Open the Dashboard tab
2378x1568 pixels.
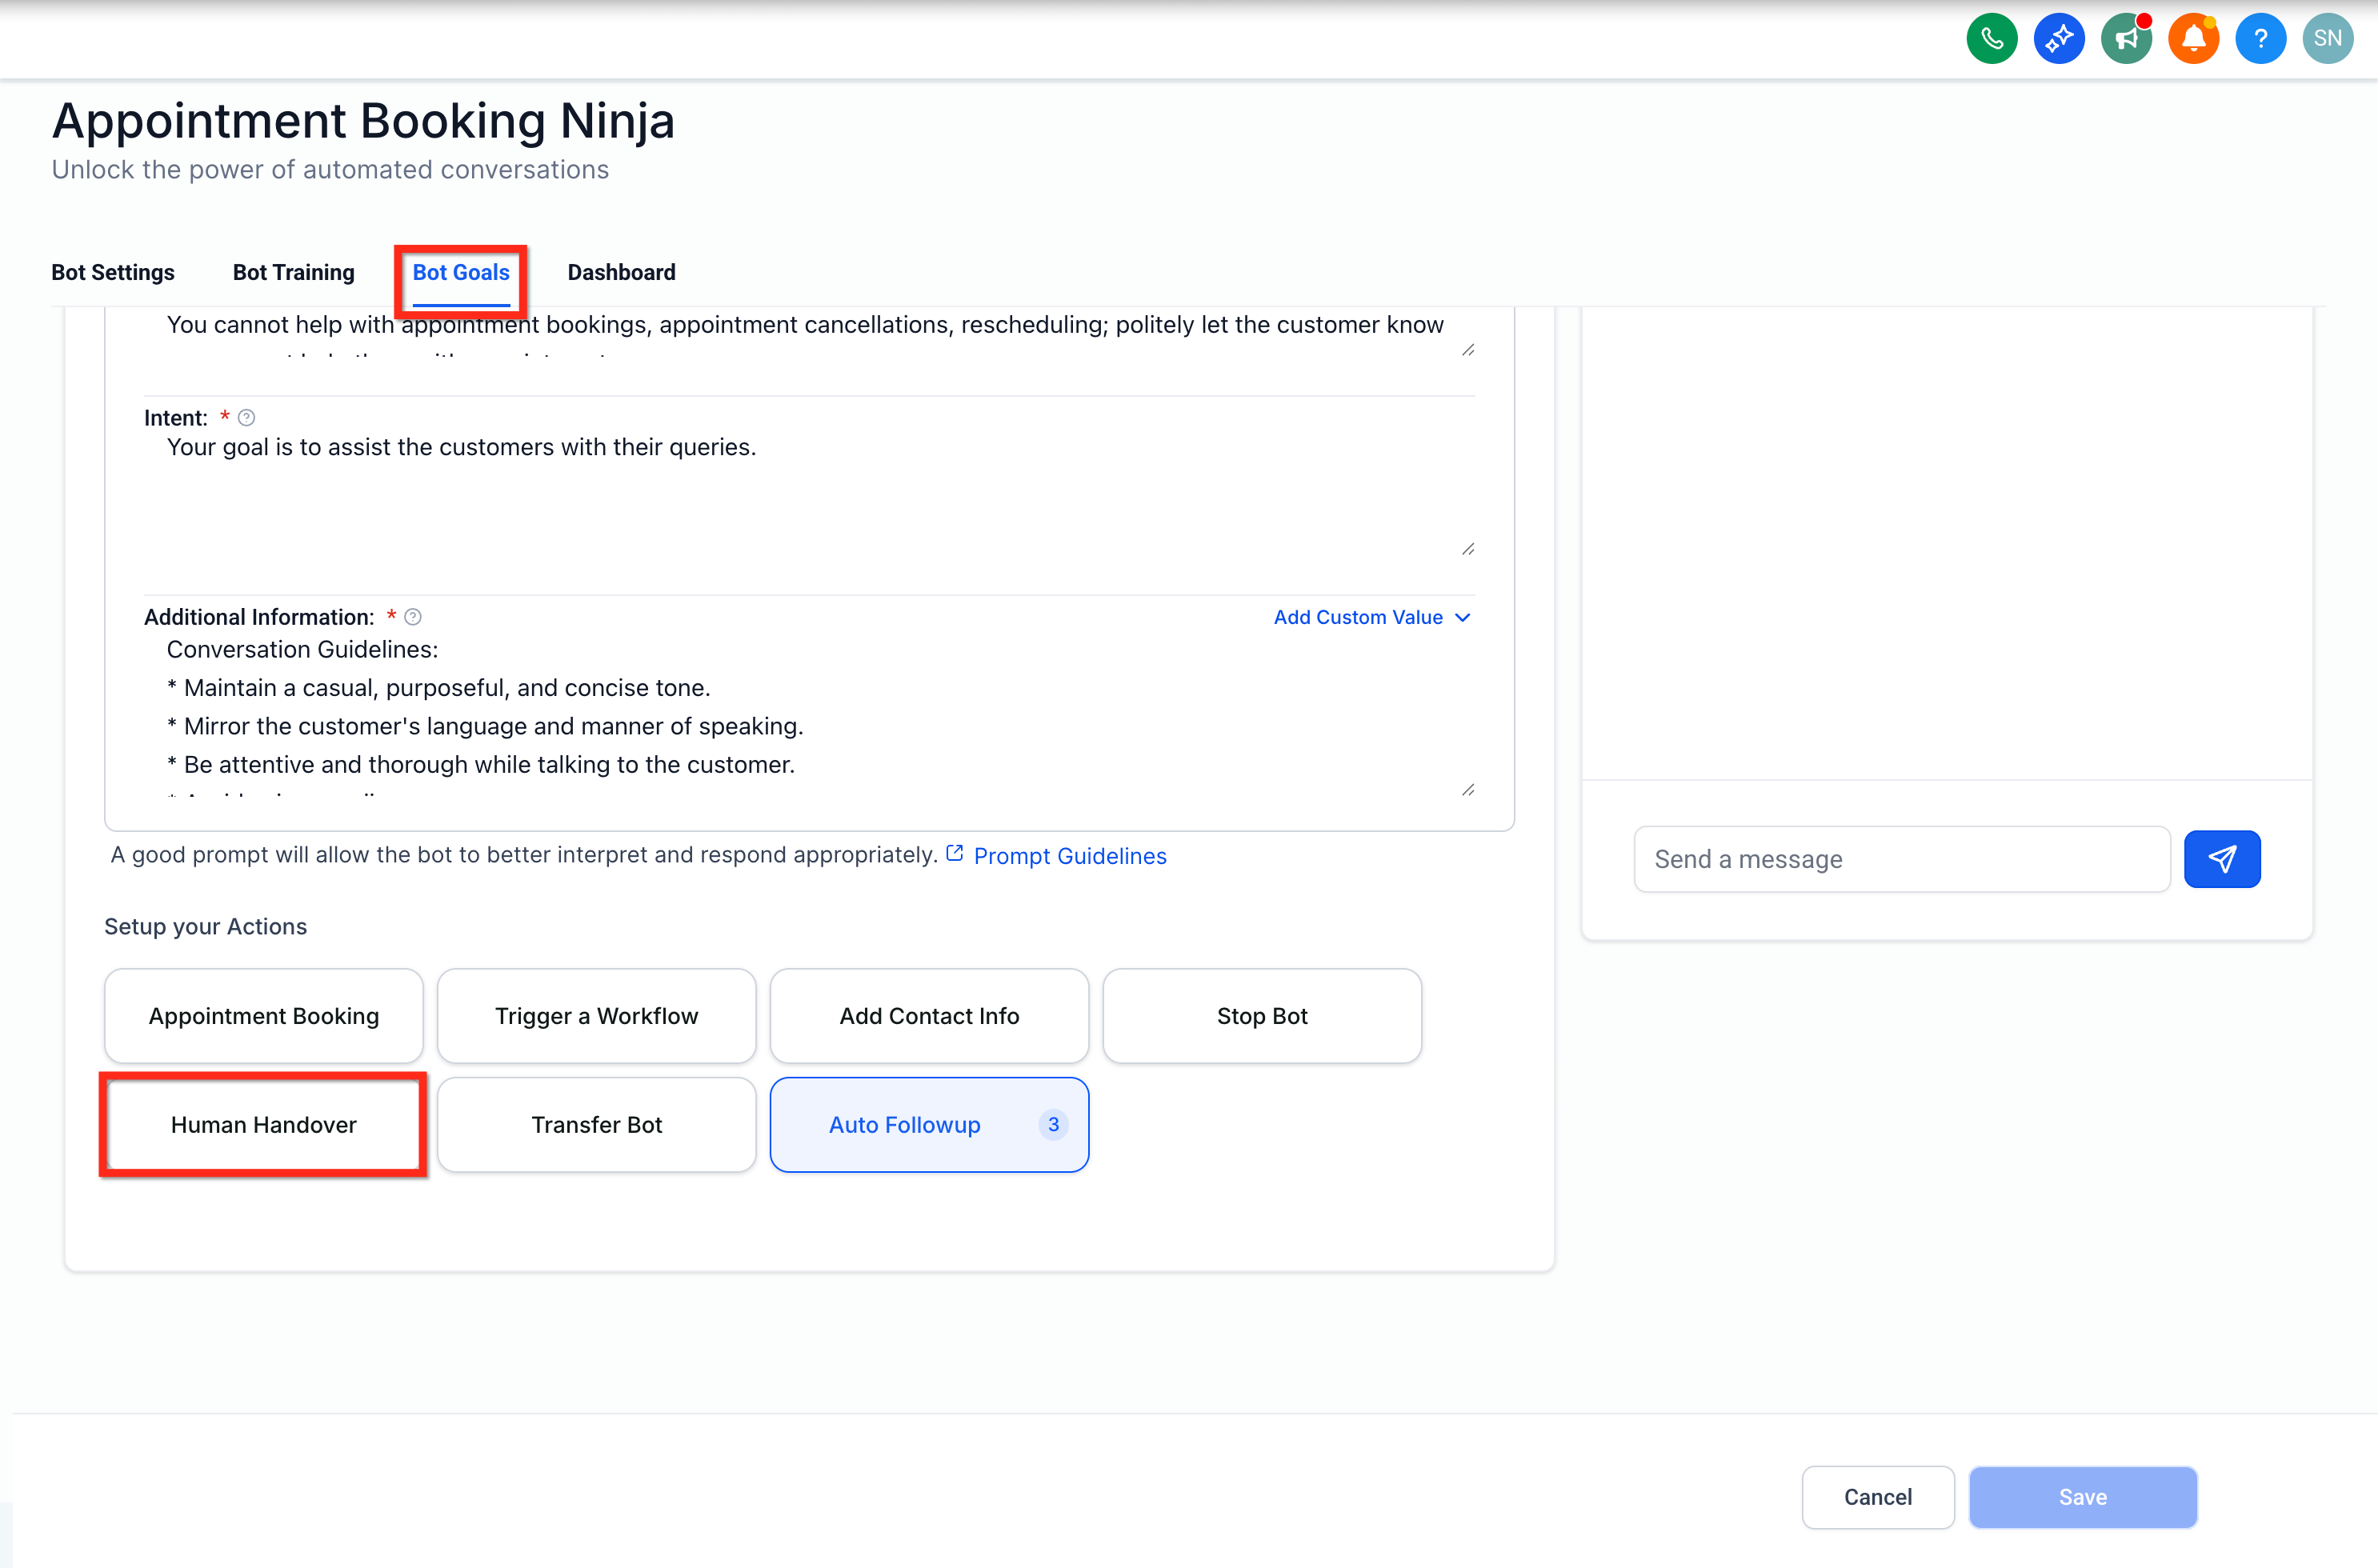(x=622, y=272)
